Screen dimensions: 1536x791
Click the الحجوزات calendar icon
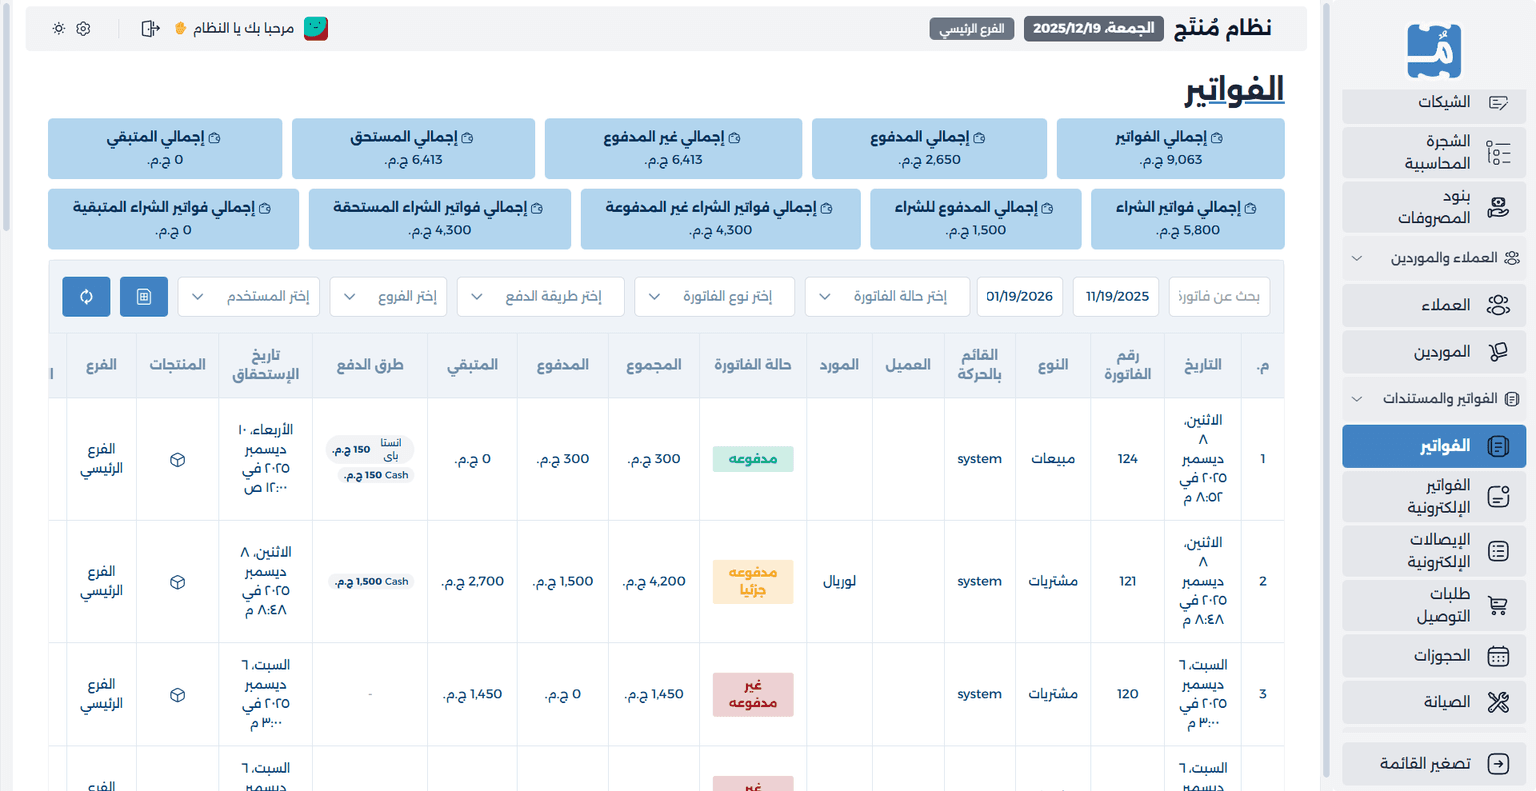[x=1497, y=656]
